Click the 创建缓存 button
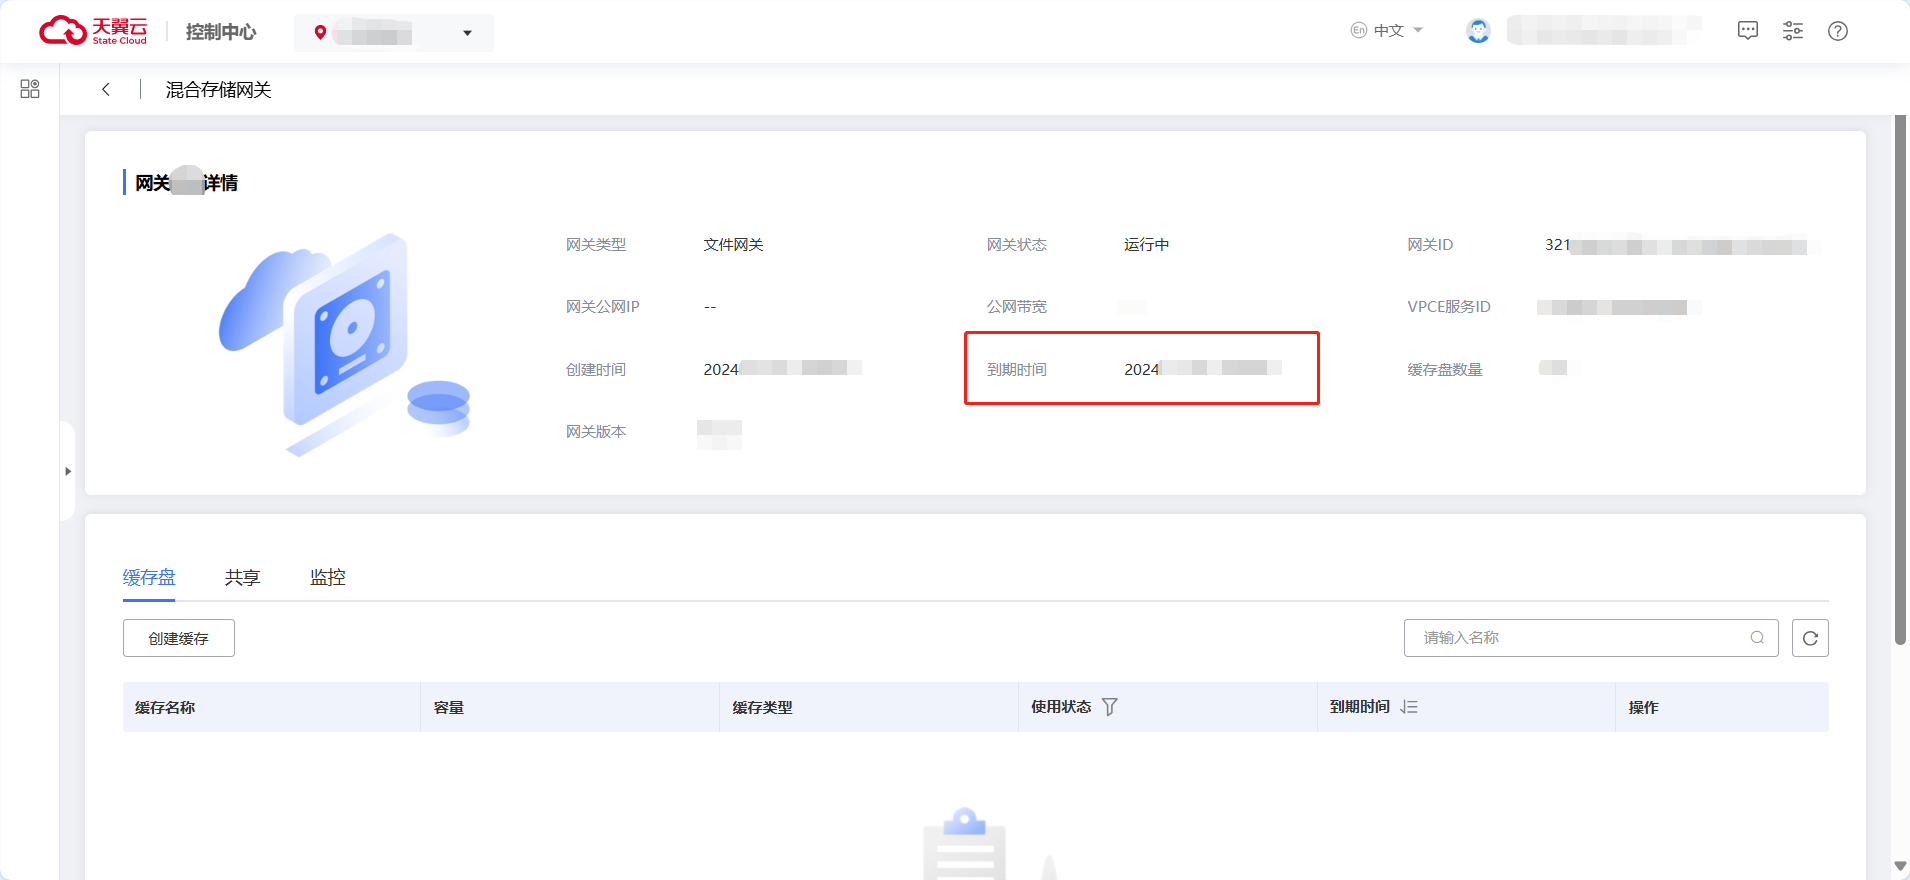This screenshot has height=880, width=1910. point(179,638)
